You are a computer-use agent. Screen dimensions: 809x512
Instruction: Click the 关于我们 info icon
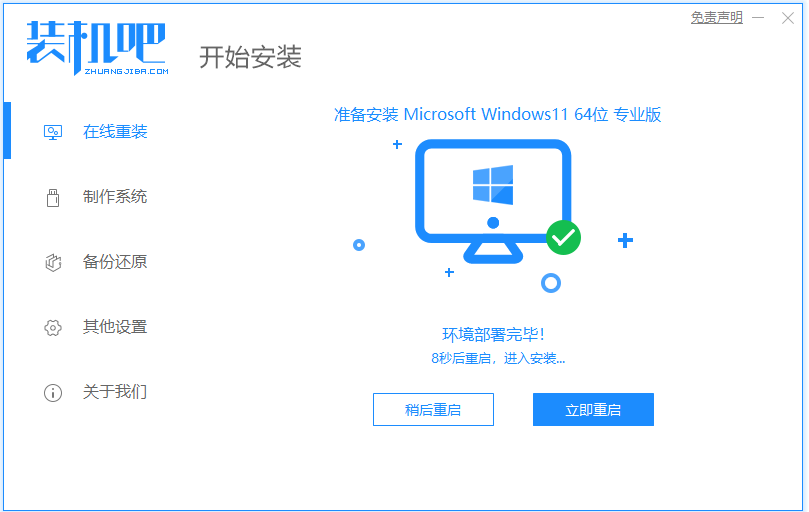pyautogui.click(x=53, y=393)
